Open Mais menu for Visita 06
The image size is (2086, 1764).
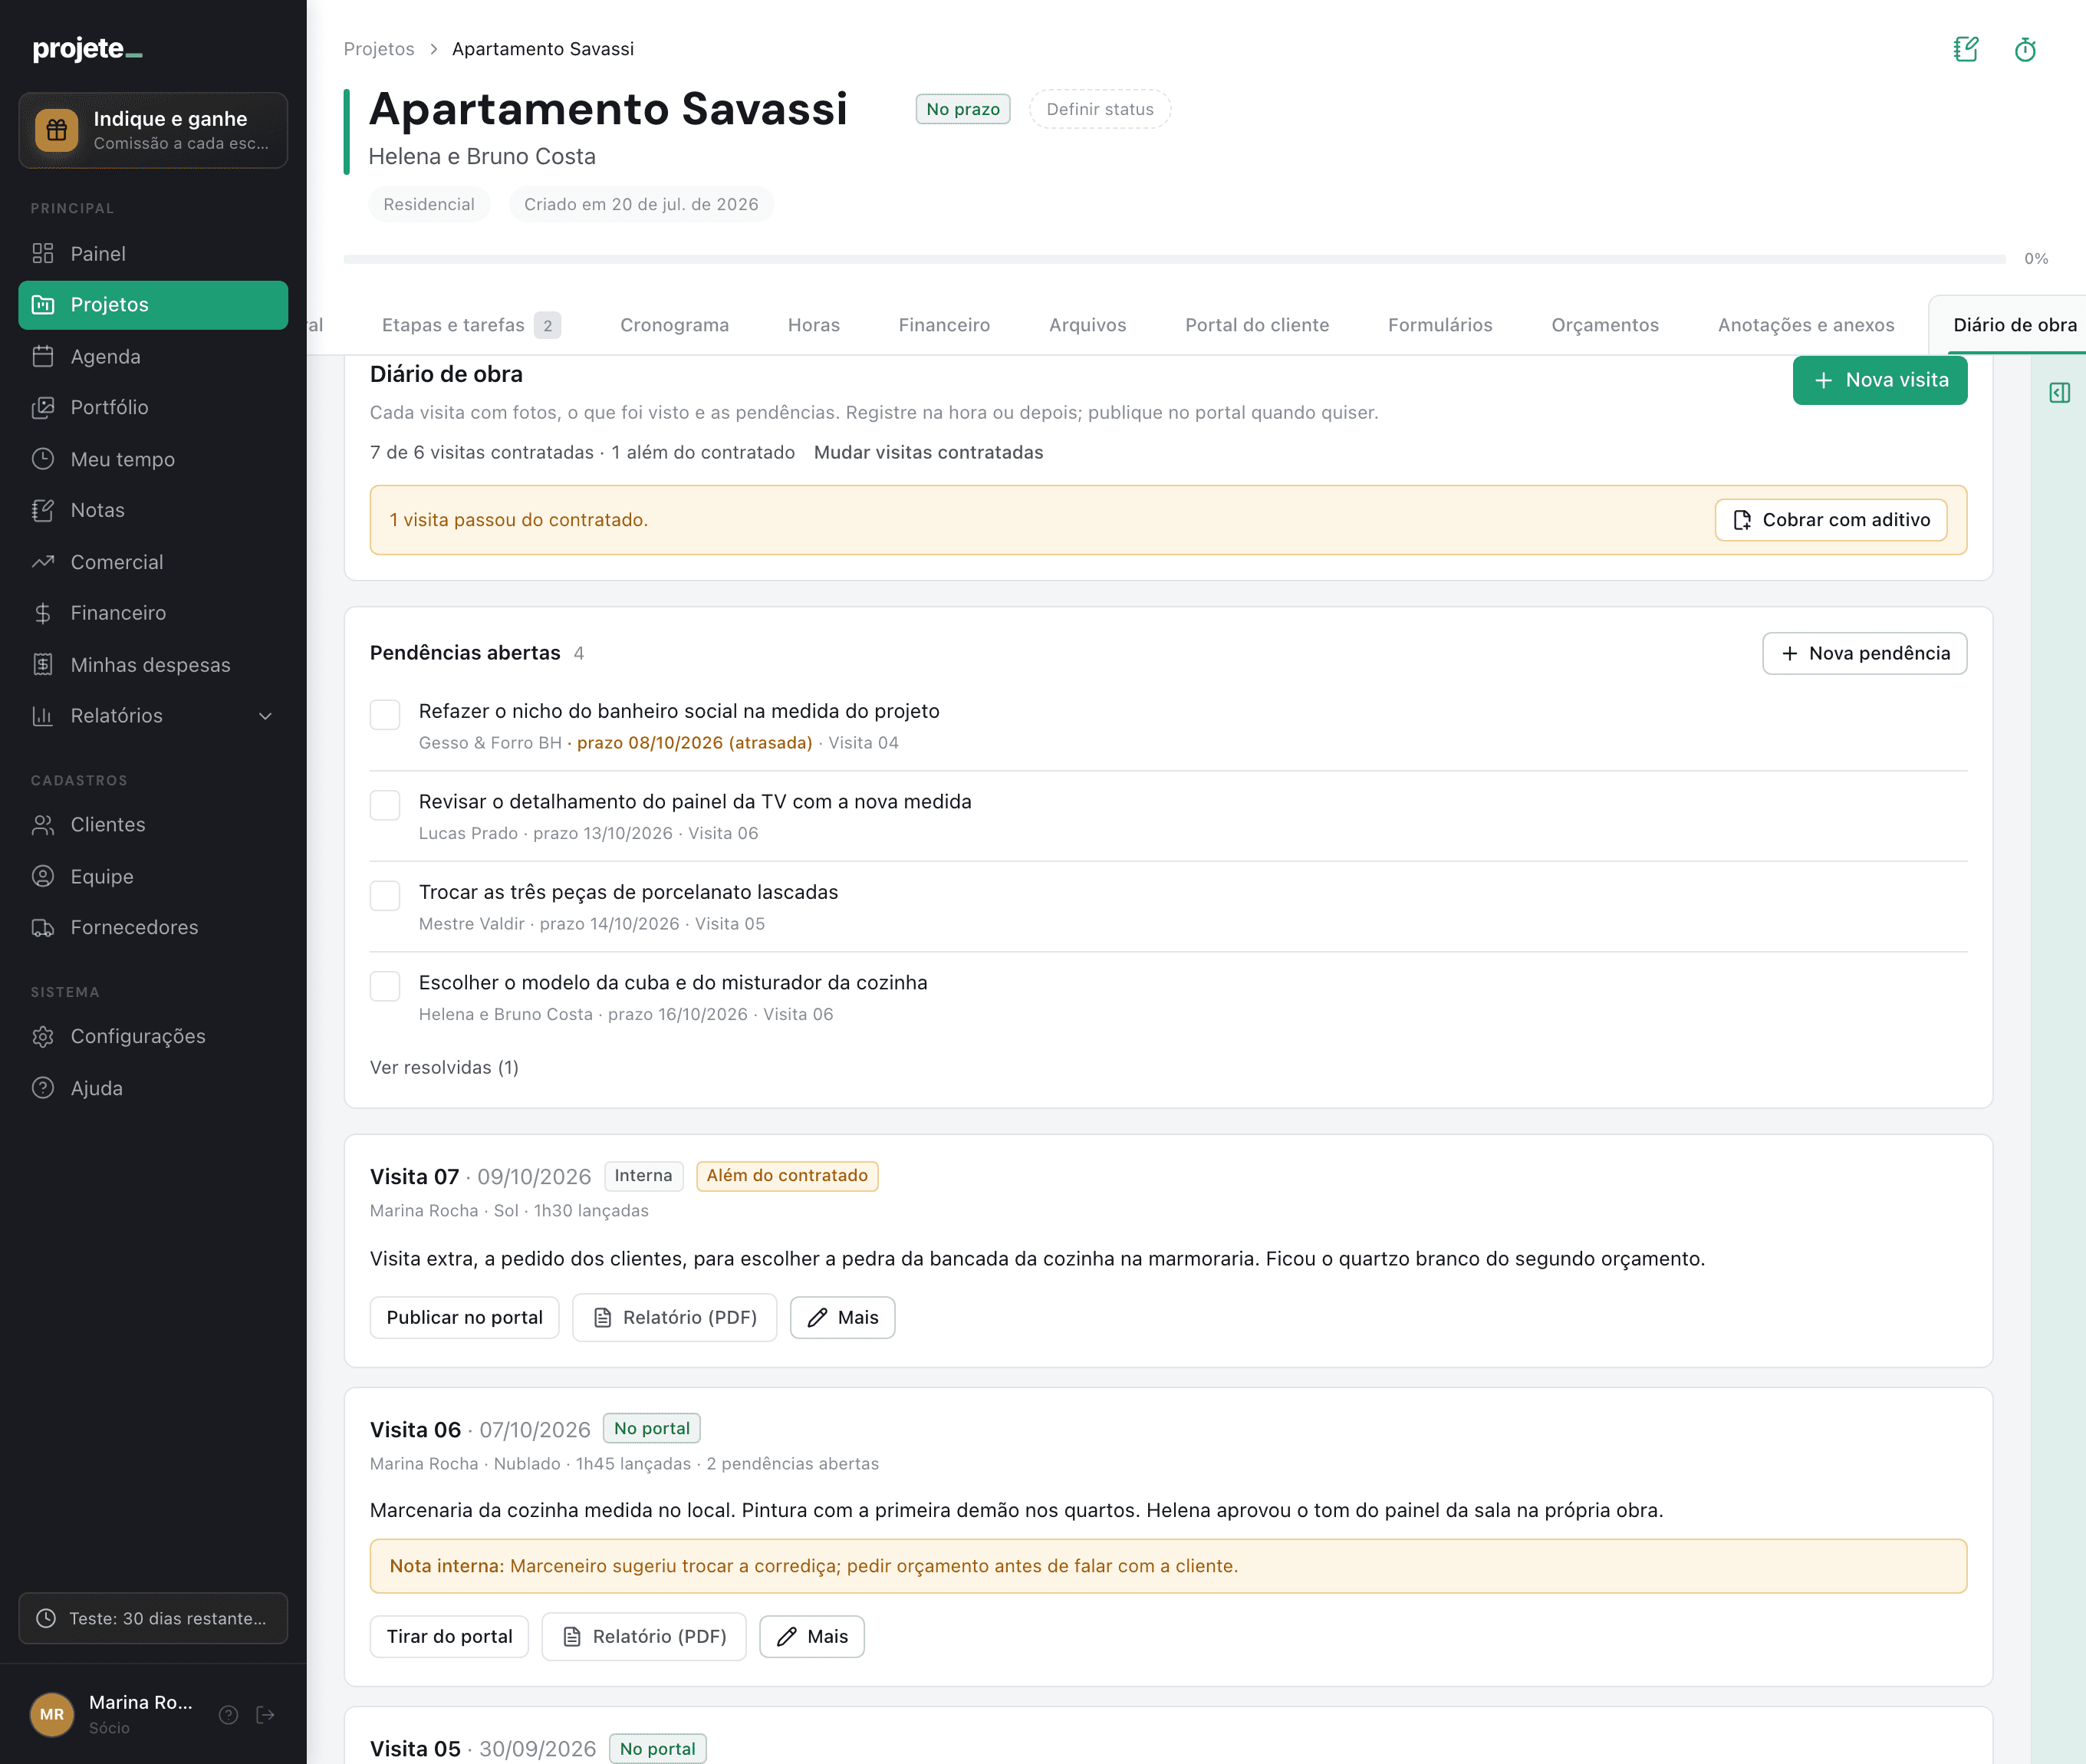[811, 1636]
